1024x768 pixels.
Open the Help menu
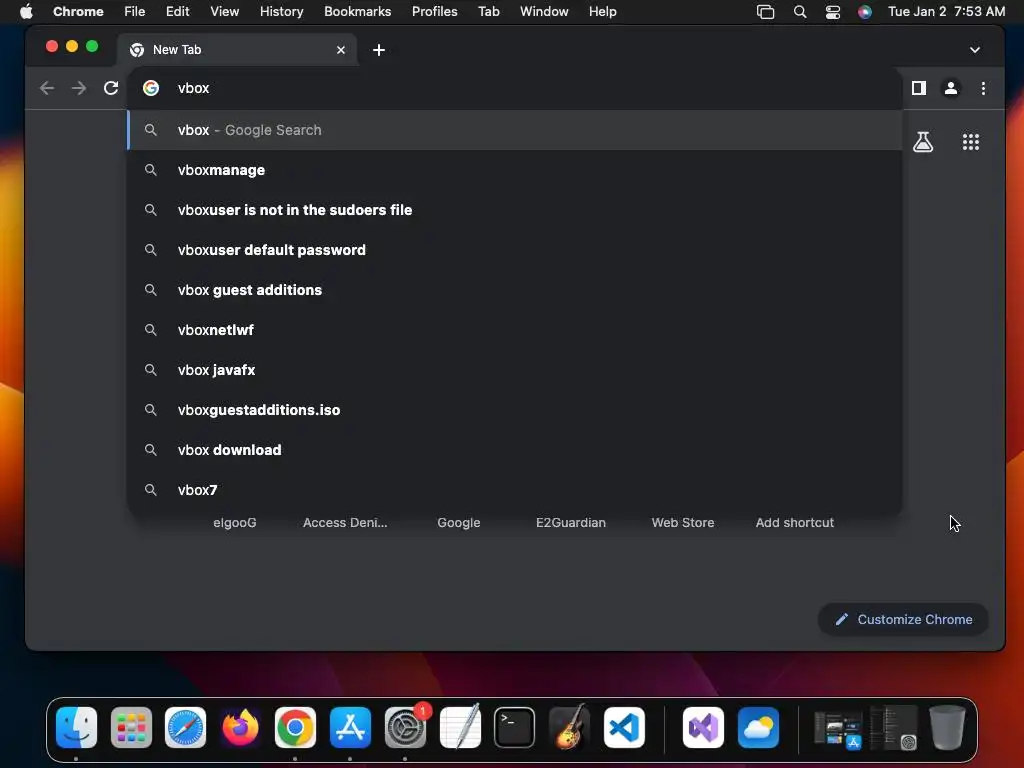click(x=602, y=12)
